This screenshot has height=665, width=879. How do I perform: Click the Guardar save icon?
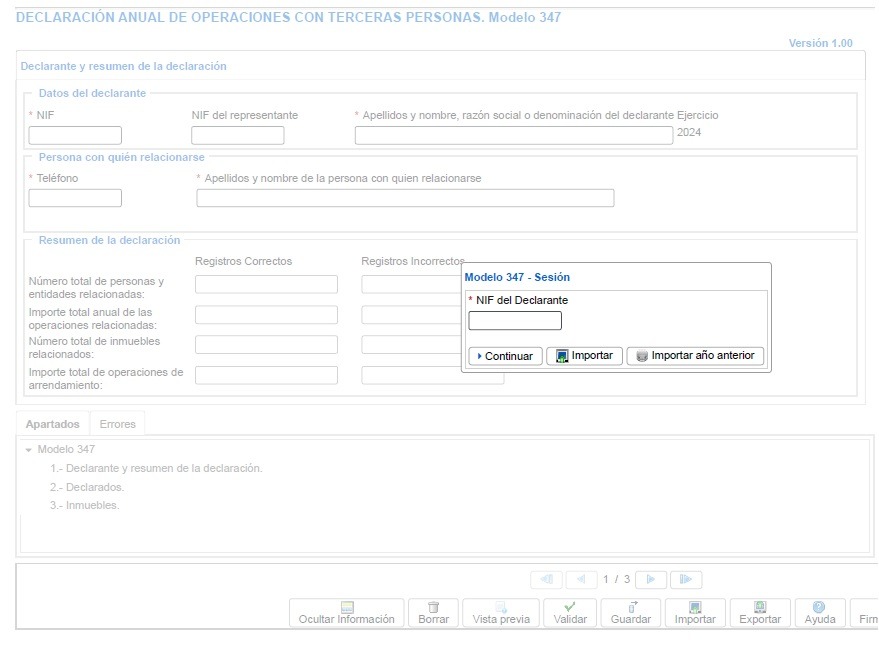[x=631, y=607]
